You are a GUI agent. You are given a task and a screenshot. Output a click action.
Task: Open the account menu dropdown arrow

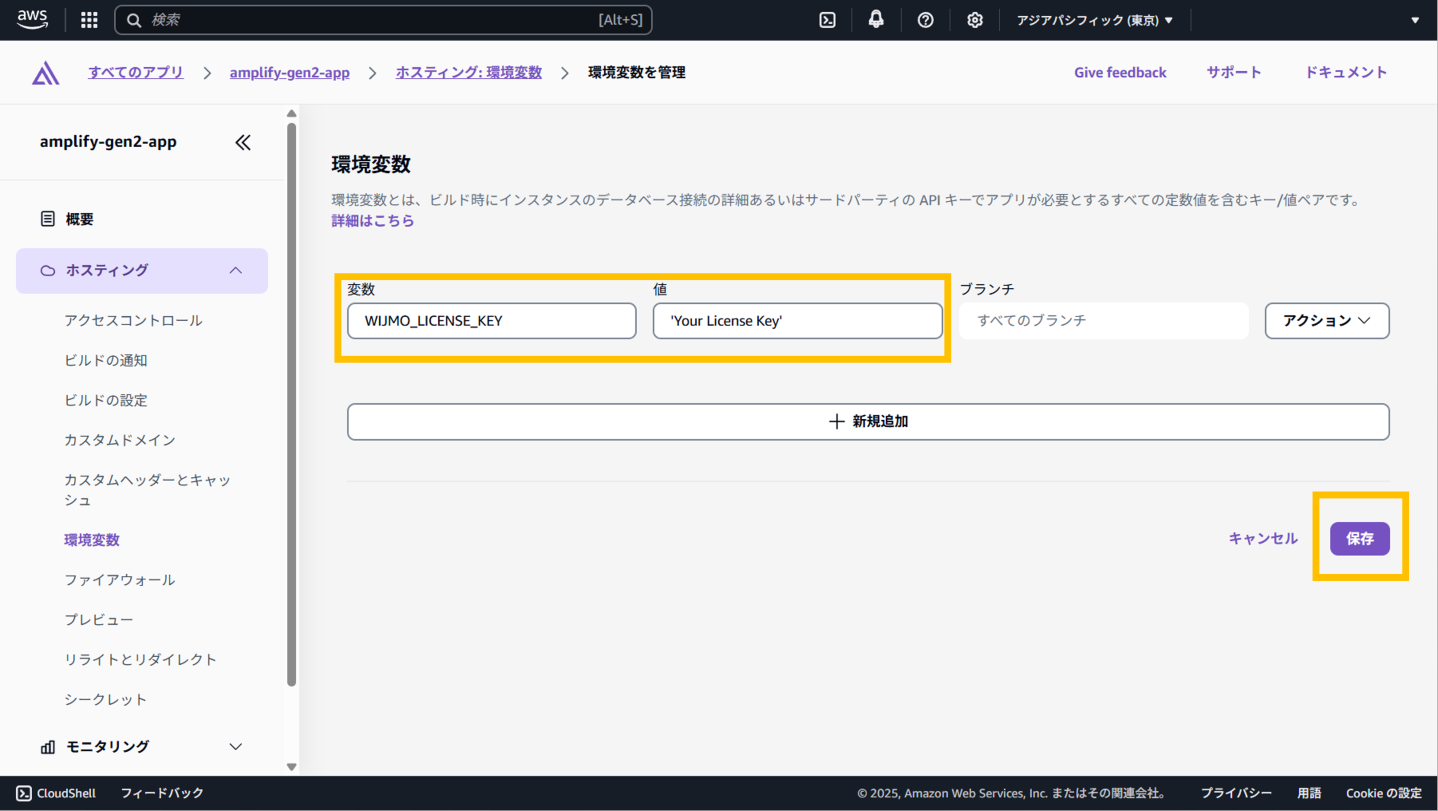tap(1415, 20)
